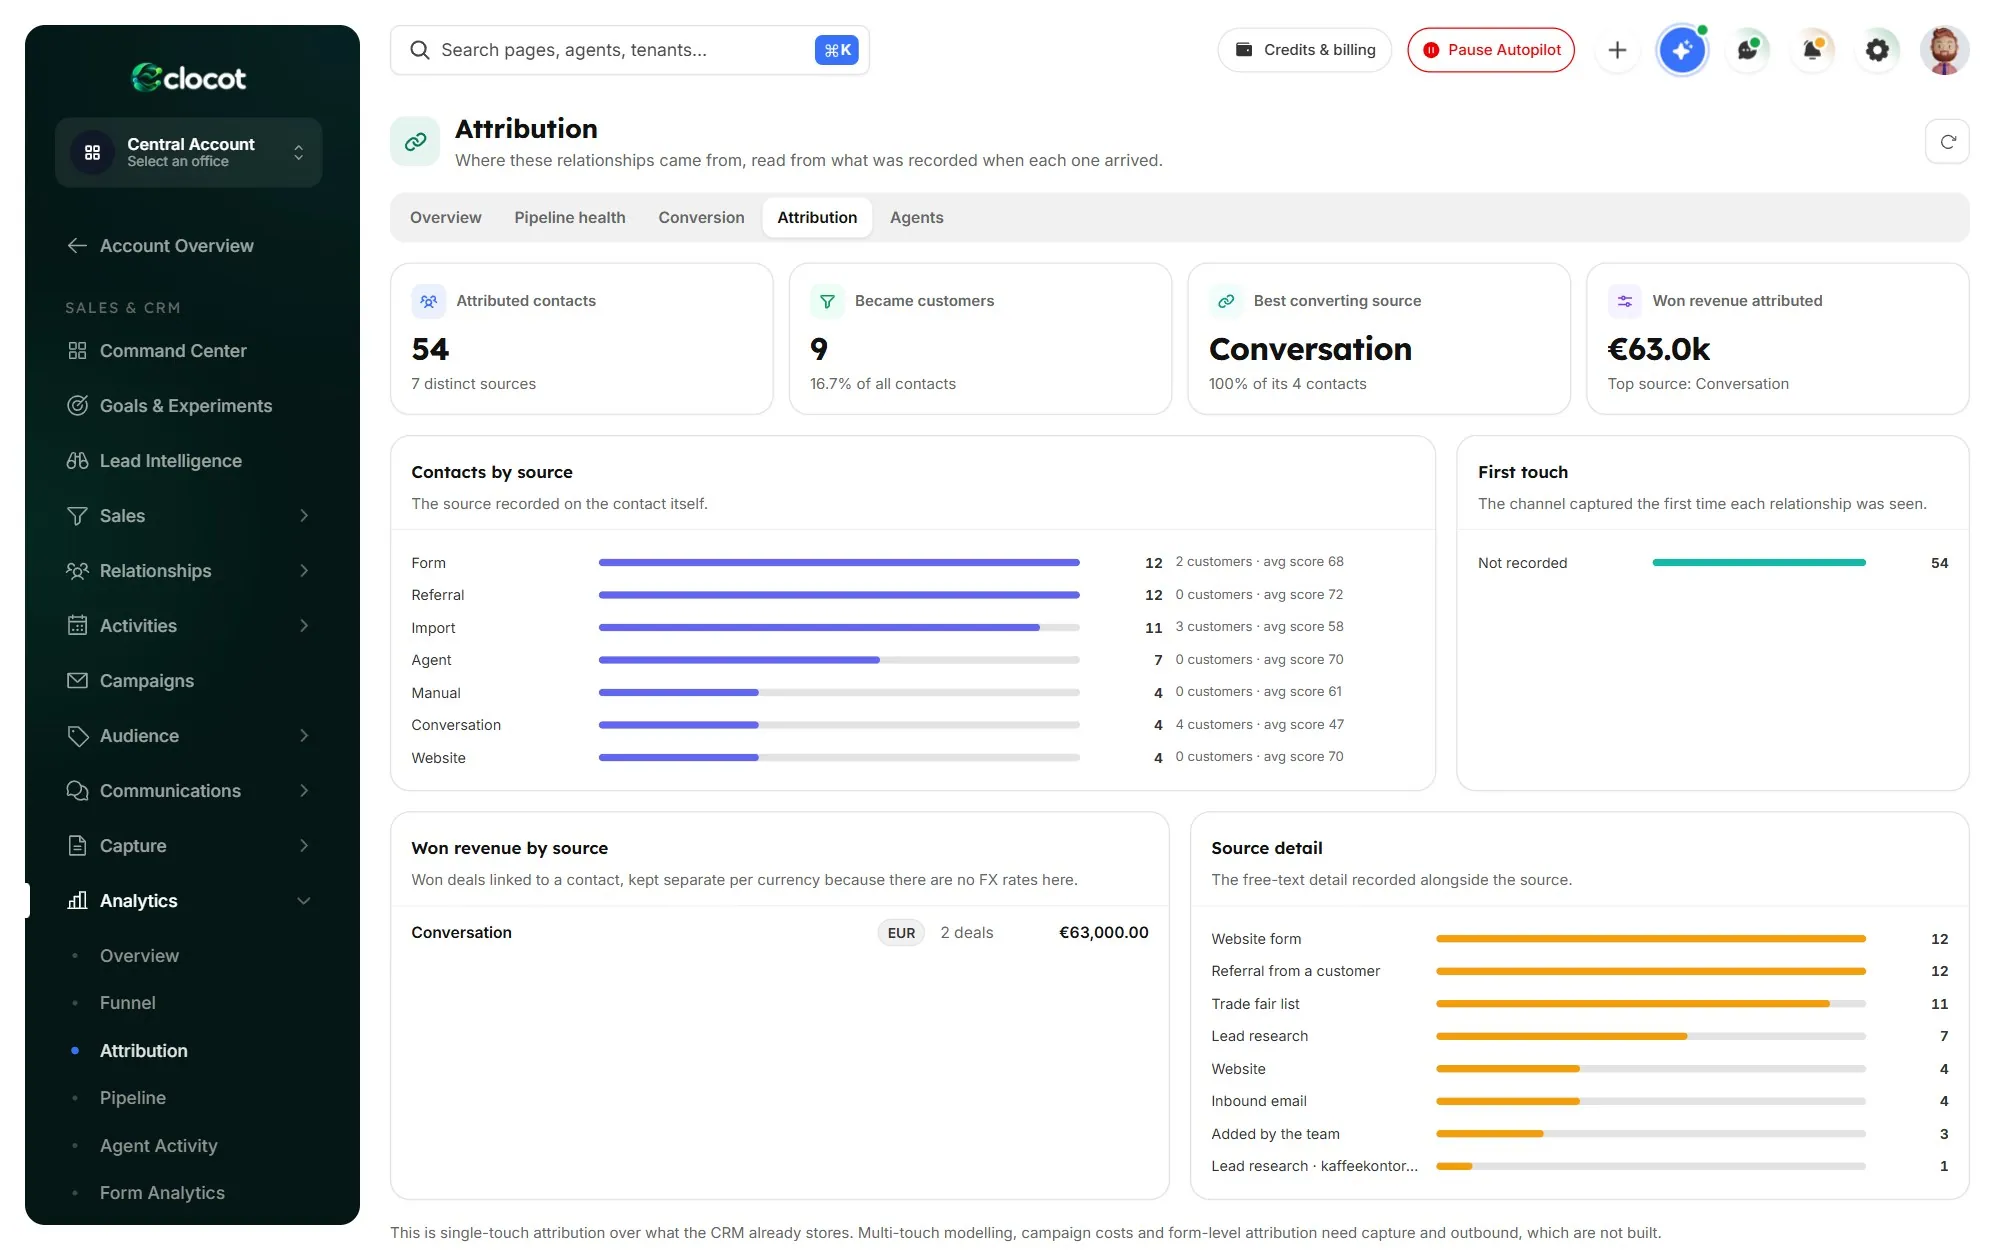2000x1250 pixels.
Task: Click the Became customers funnel icon
Action: 827,301
